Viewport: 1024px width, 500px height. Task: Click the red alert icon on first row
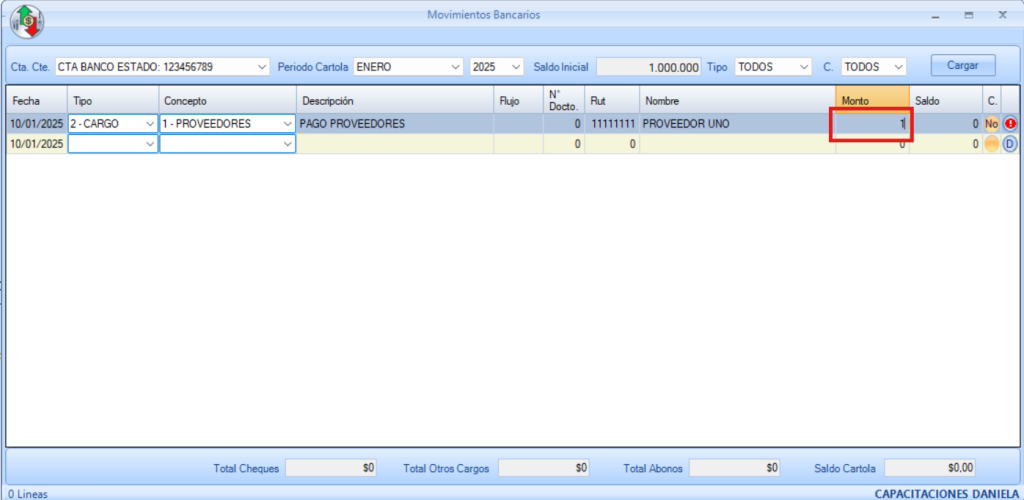click(1009, 124)
